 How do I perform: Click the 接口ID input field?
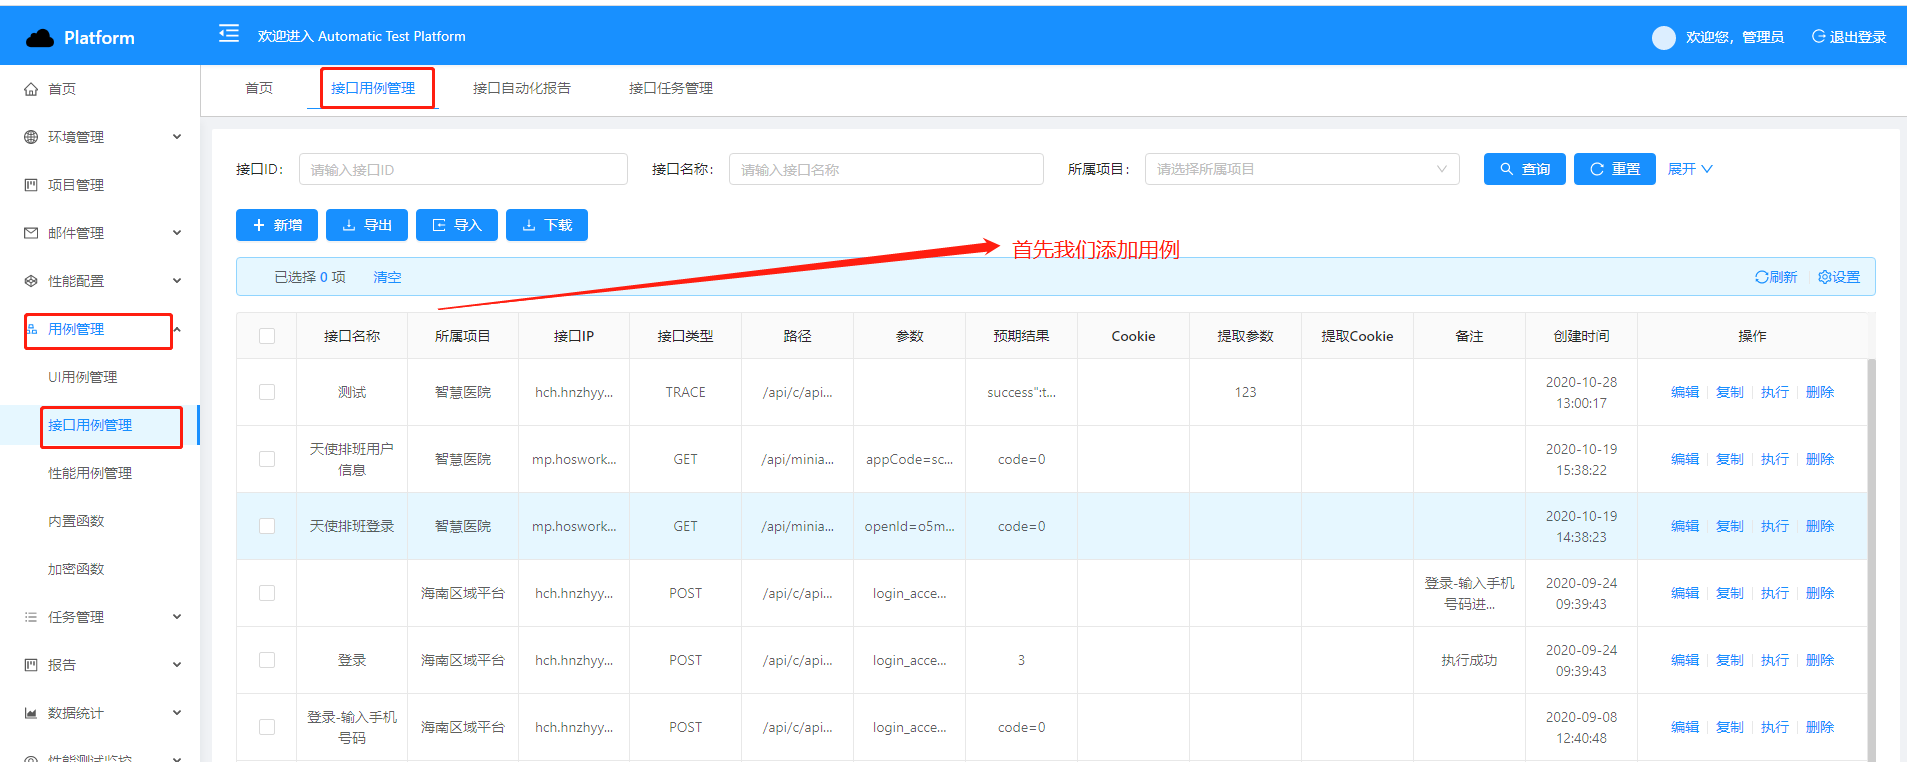click(462, 169)
